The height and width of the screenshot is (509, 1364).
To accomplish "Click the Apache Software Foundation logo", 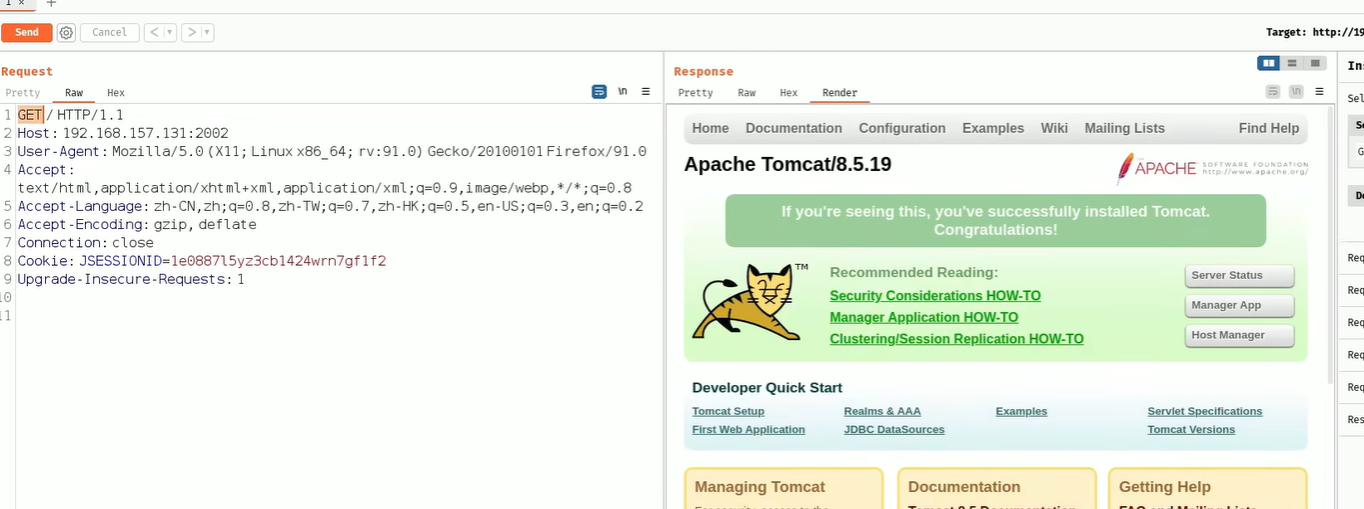I will pyautogui.click(x=1212, y=167).
